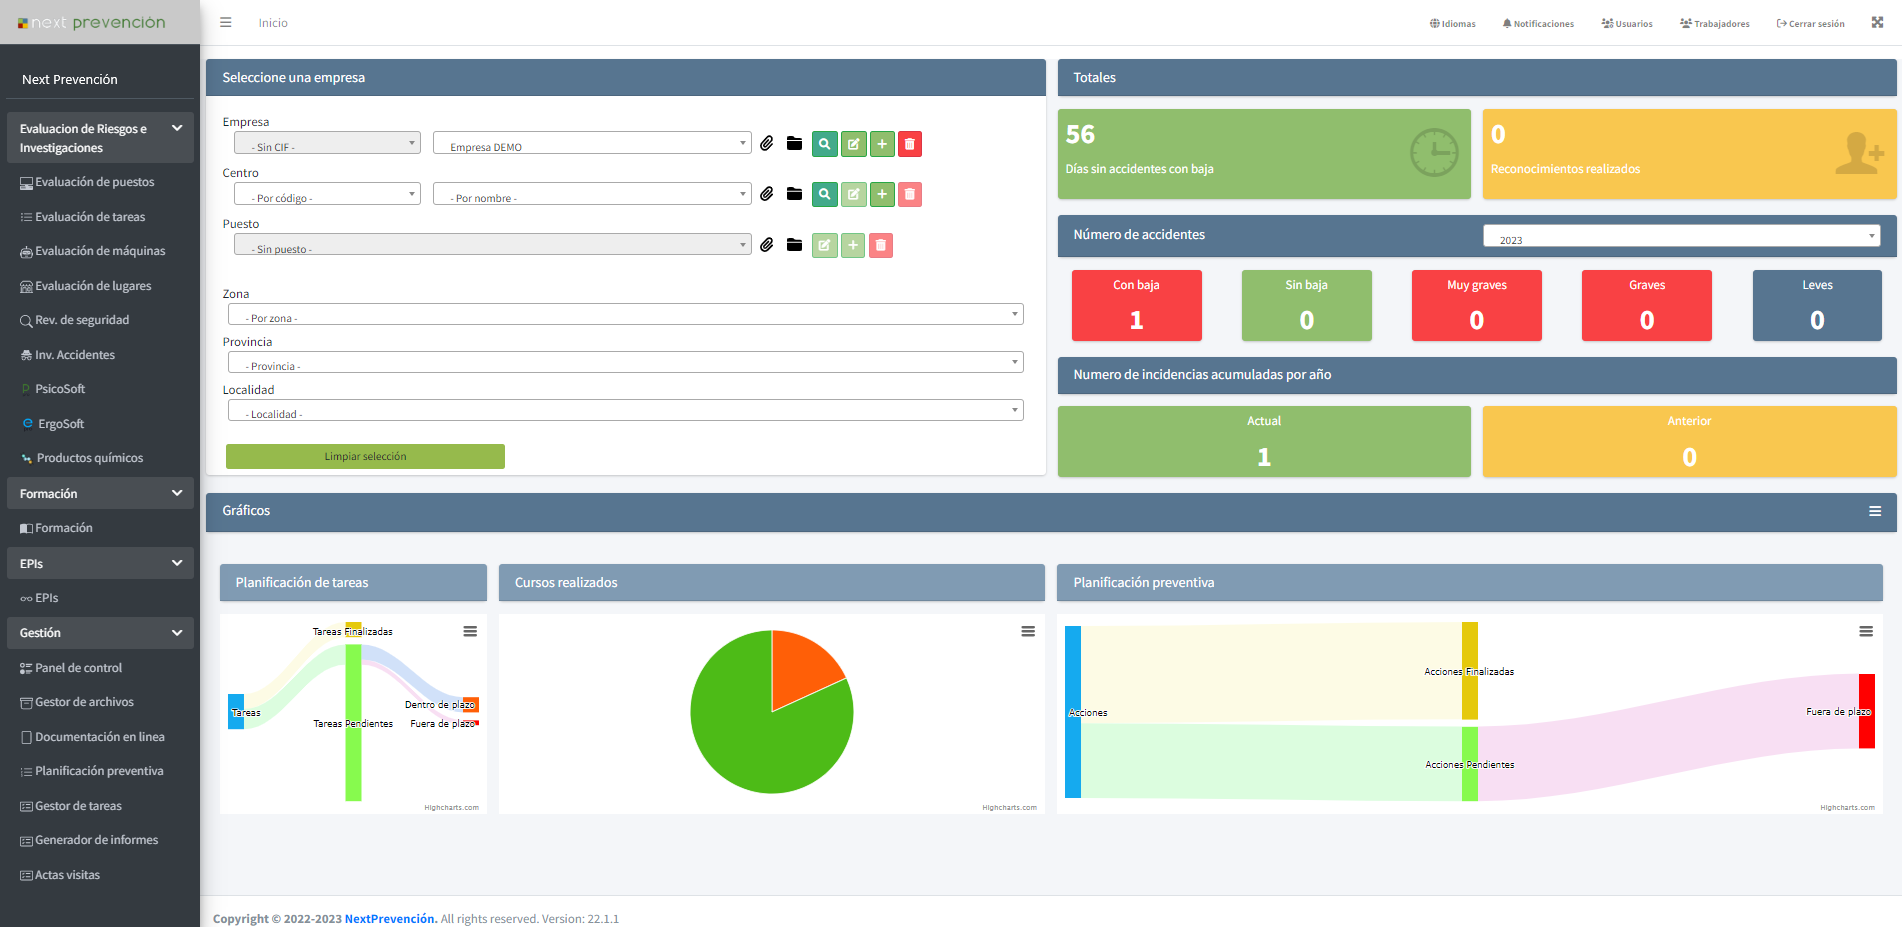Click the Empresa row red trash icon
The image size is (1902, 927).
[x=910, y=144]
